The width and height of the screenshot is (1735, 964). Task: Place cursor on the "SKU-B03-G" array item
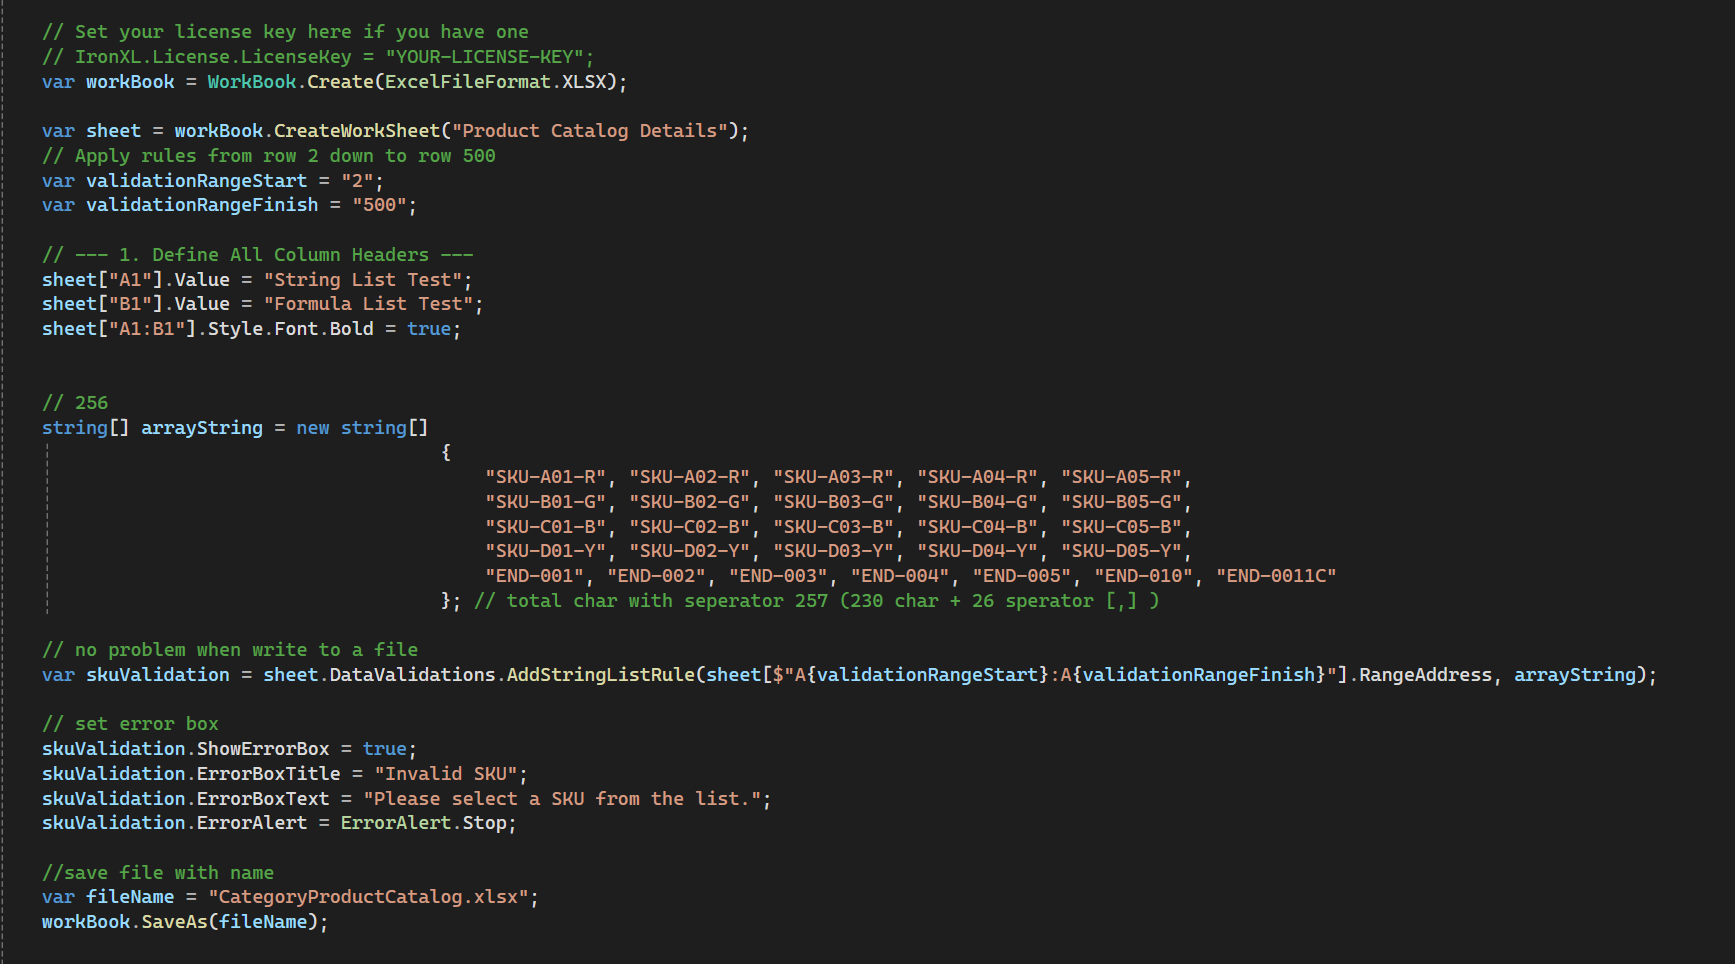coord(834,502)
